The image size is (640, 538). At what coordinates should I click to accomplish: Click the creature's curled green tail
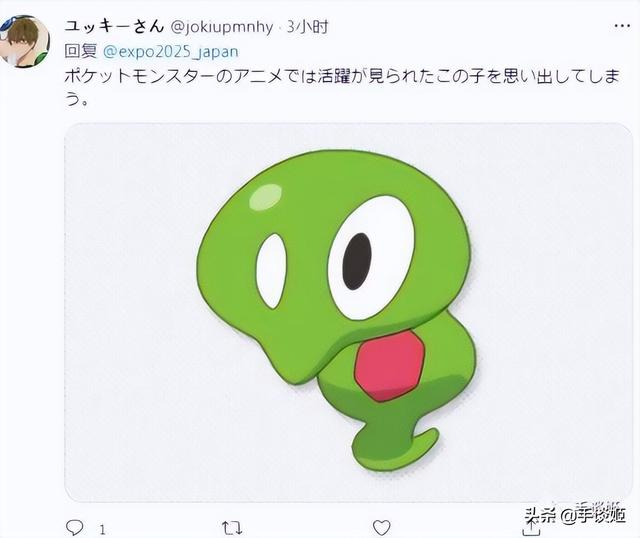(x=395, y=447)
